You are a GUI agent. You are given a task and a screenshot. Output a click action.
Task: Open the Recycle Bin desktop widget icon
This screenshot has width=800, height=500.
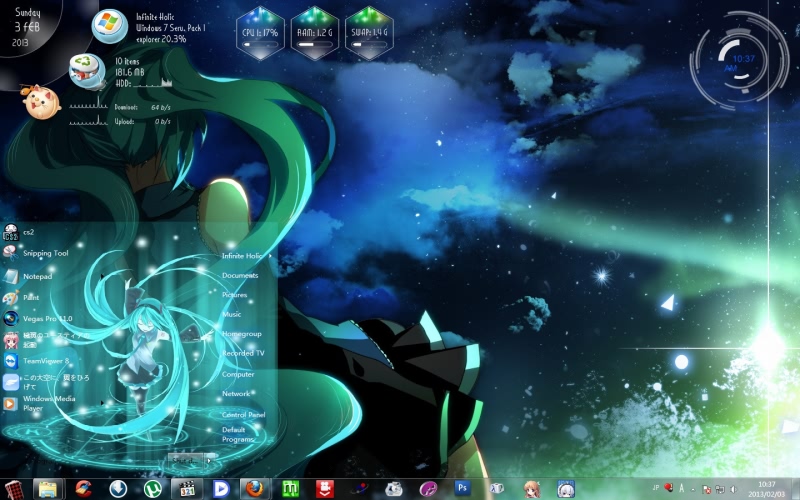[x=87, y=71]
